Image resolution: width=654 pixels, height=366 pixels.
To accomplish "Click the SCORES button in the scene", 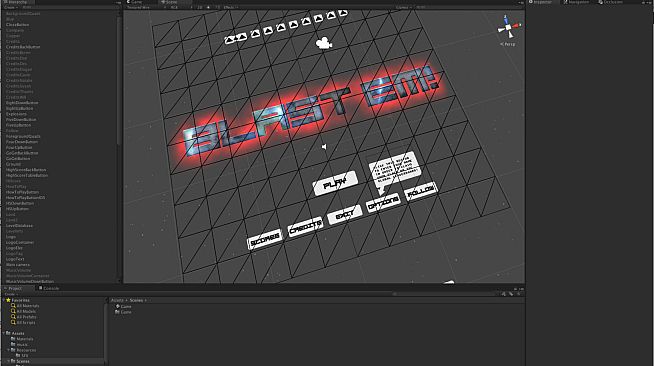I will click(265, 238).
